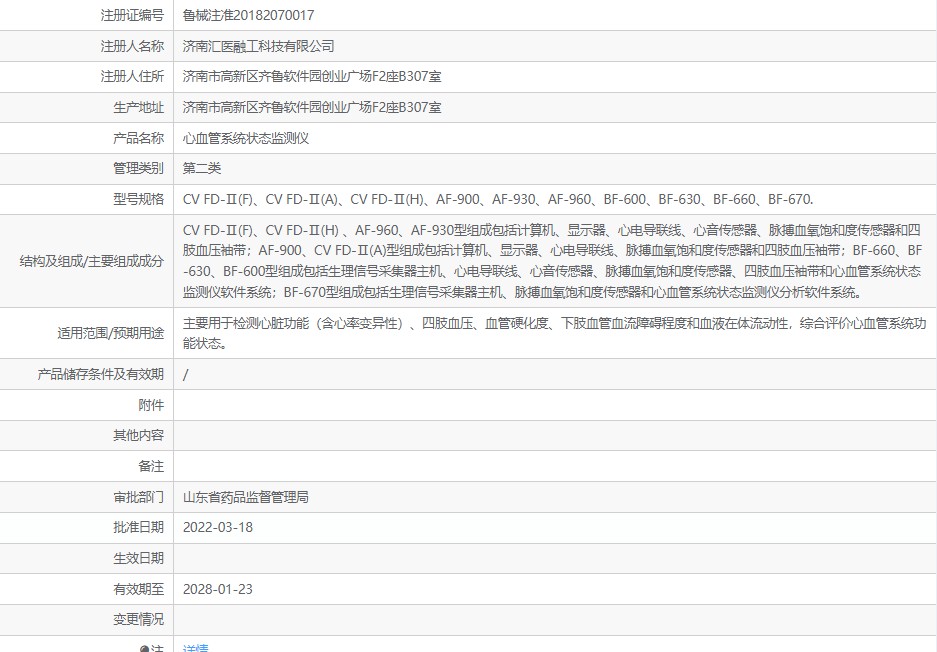Image resolution: width=937 pixels, height=652 pixels.
Task: Select the 其他内容 label
Action: pos(139,436)
